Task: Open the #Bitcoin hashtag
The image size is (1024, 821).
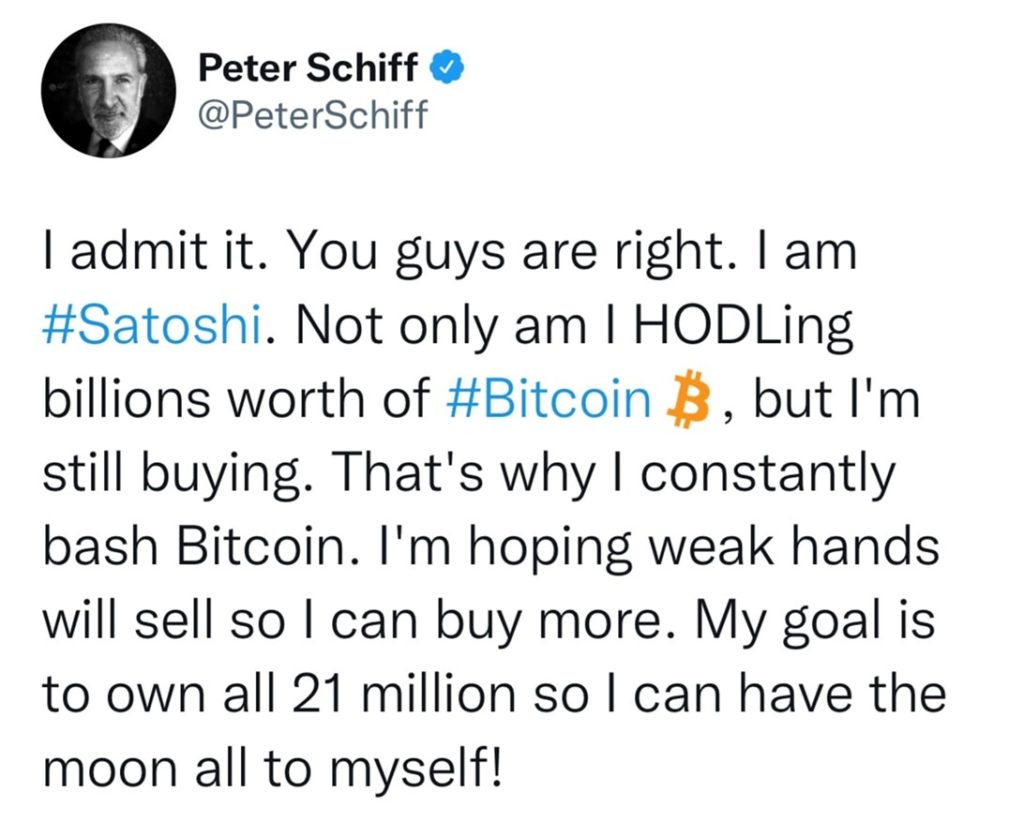Action: [546, 401]
